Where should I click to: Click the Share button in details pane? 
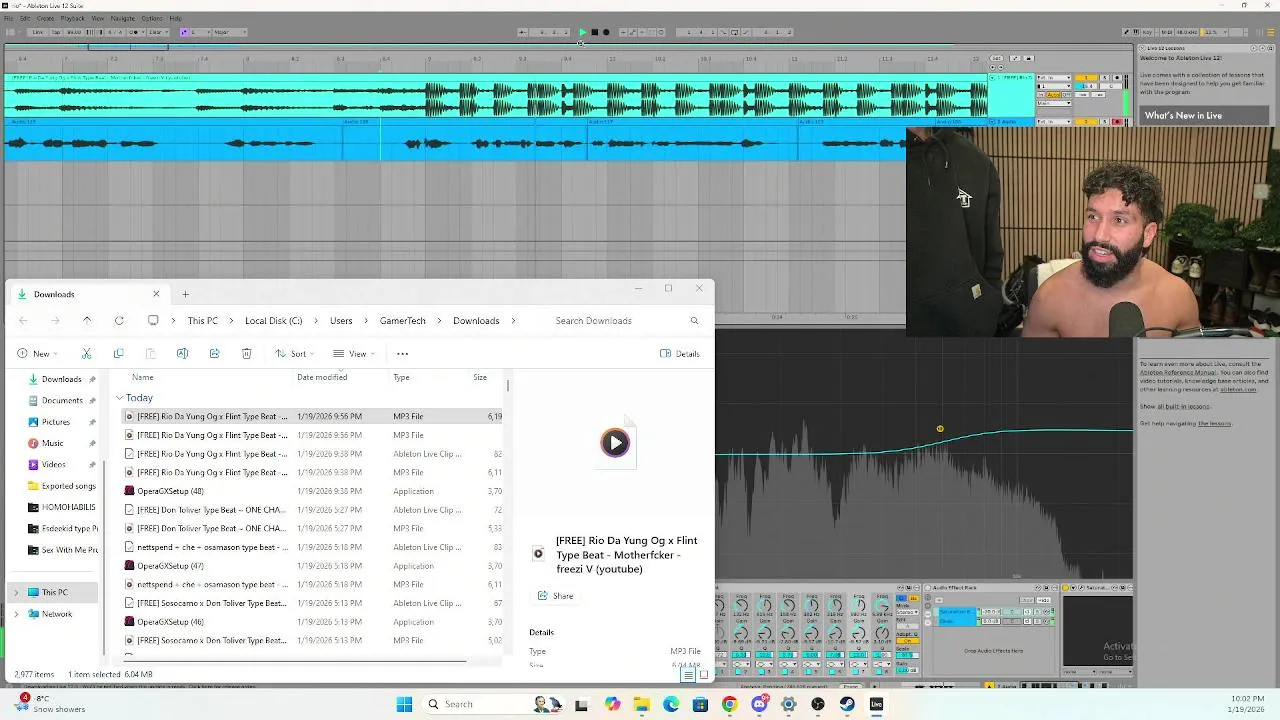[556, 596]
